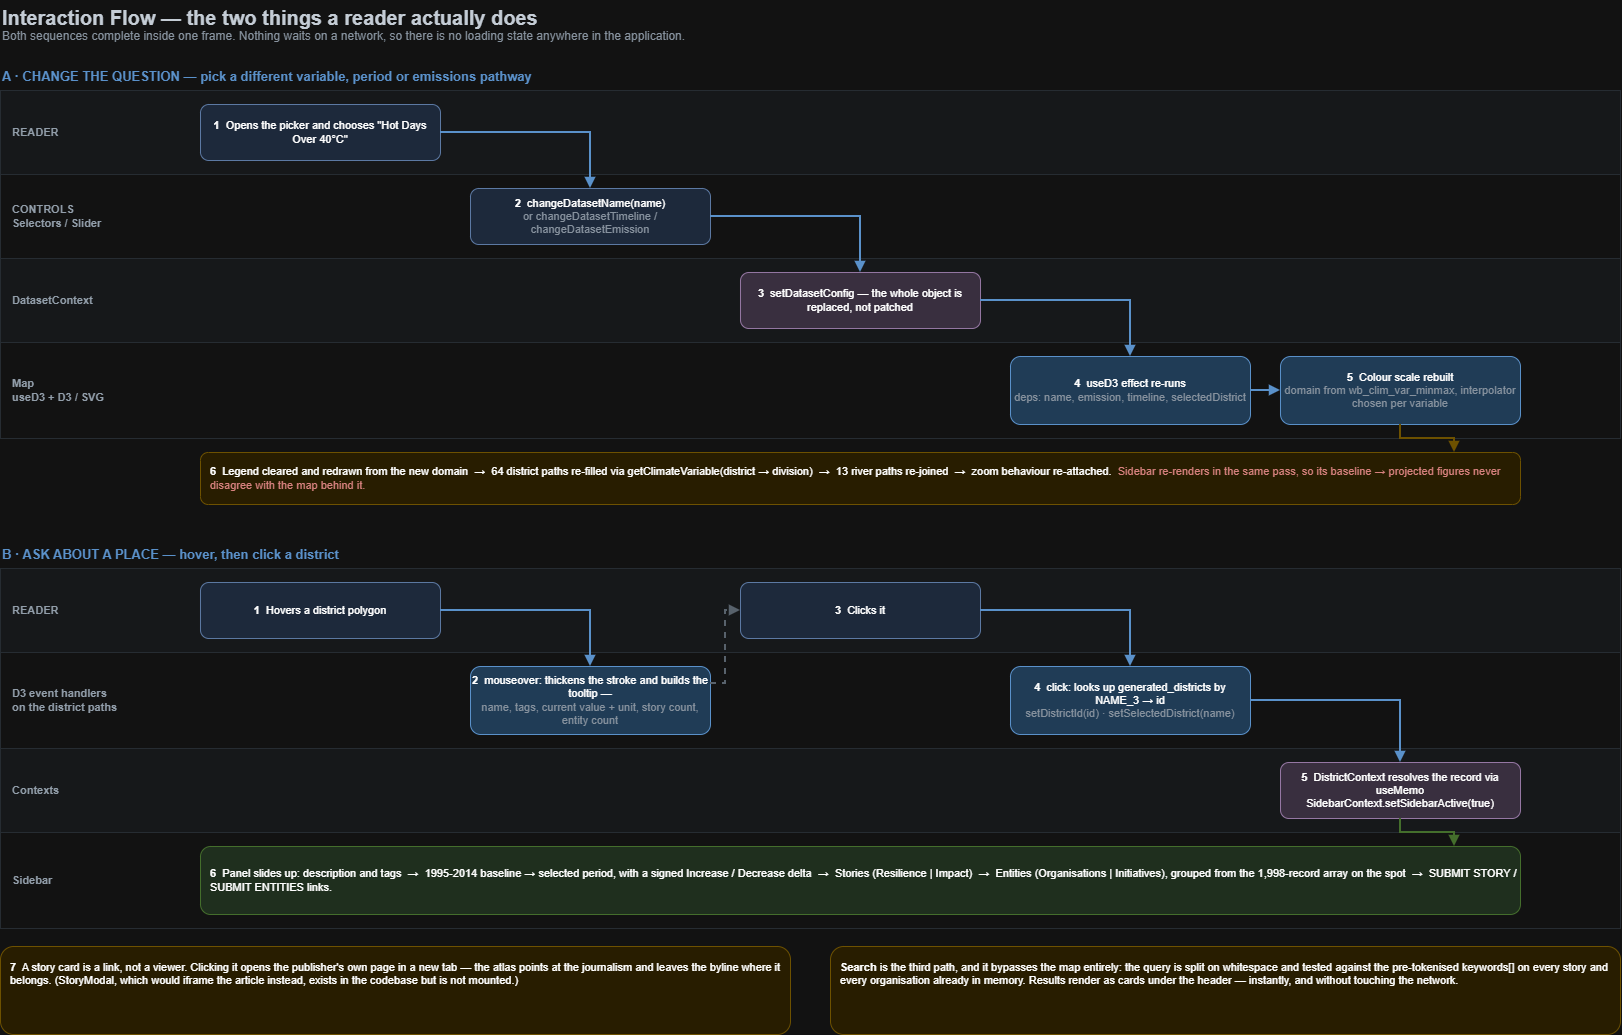Click the 'CONTROLS Selectors / Slider' lane label
This screenshot has height=1035, width=1622.
56,216
